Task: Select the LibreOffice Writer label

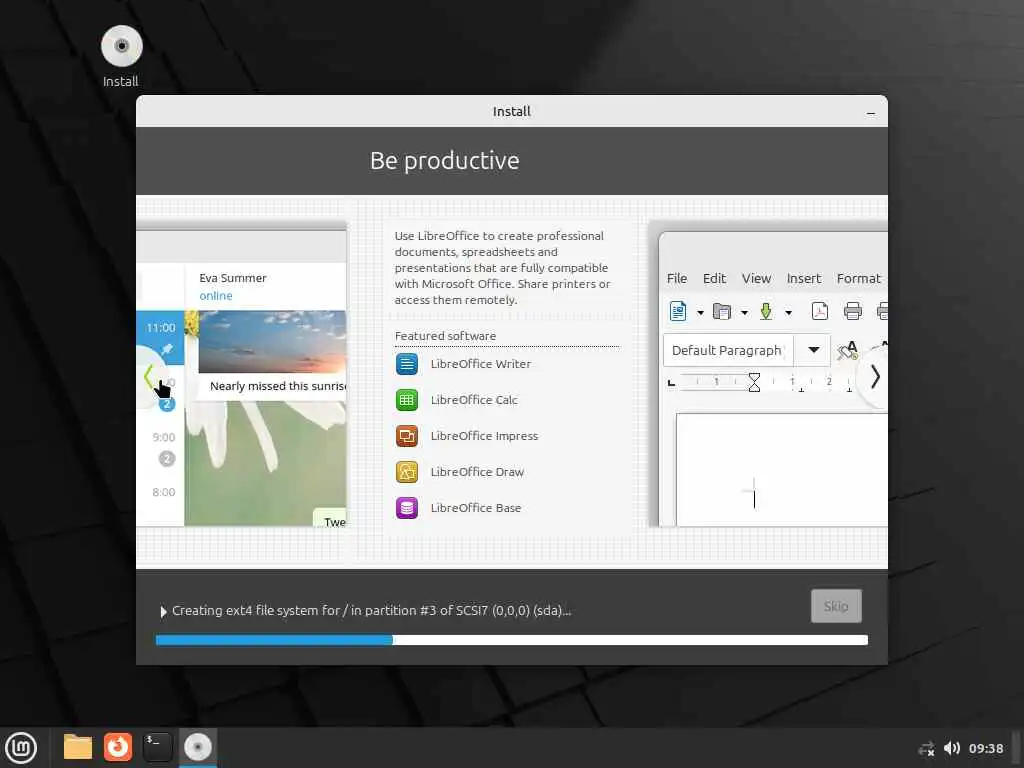Action: (481, 364)
